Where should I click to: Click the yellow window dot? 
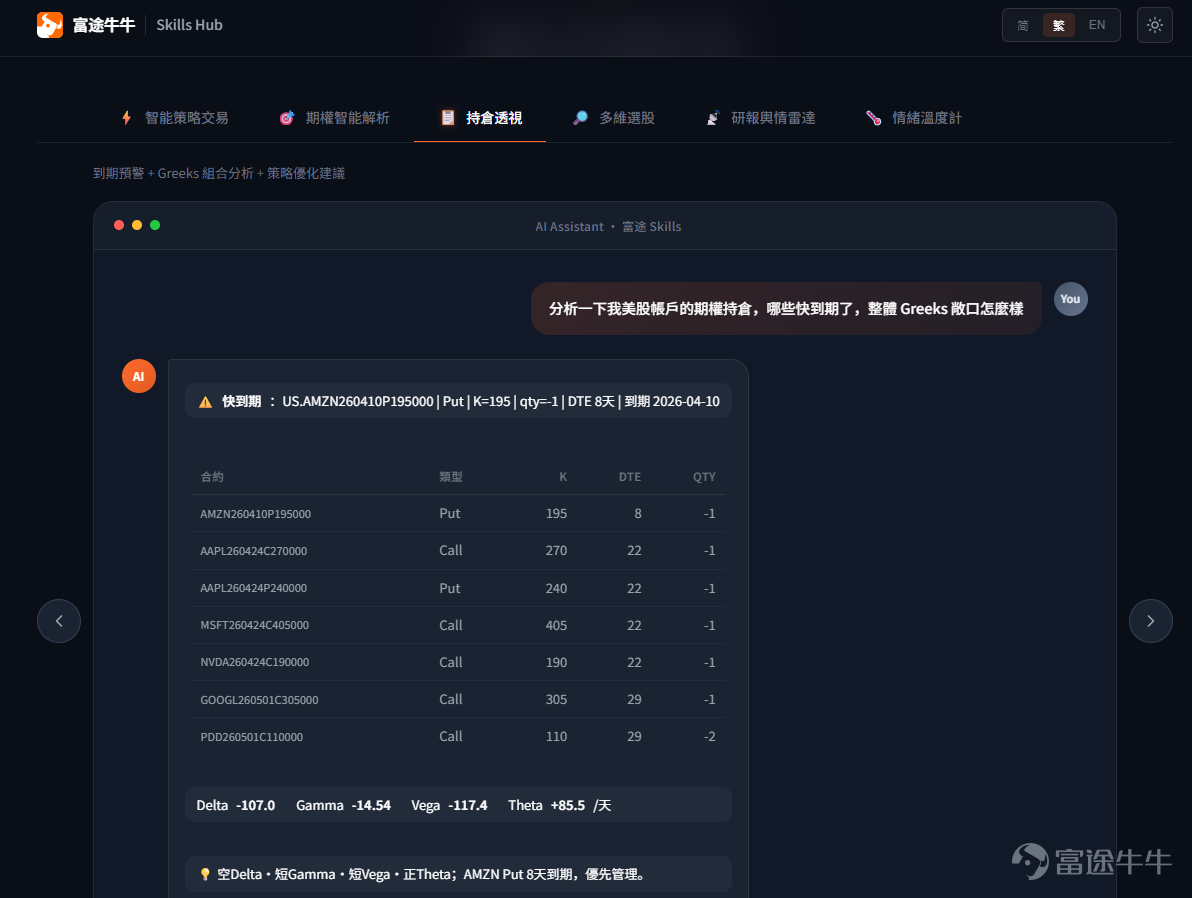tap(137, 225)
